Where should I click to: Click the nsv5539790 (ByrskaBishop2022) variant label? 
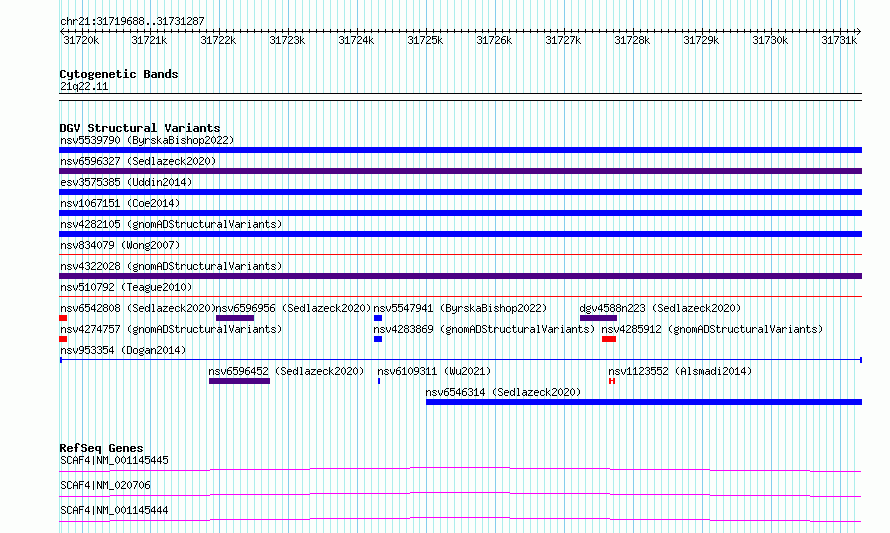pos(147,140)
